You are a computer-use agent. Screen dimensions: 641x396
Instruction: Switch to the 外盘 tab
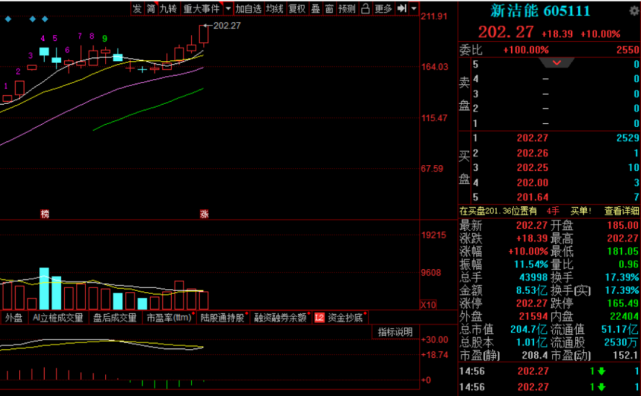pos(14,318)
